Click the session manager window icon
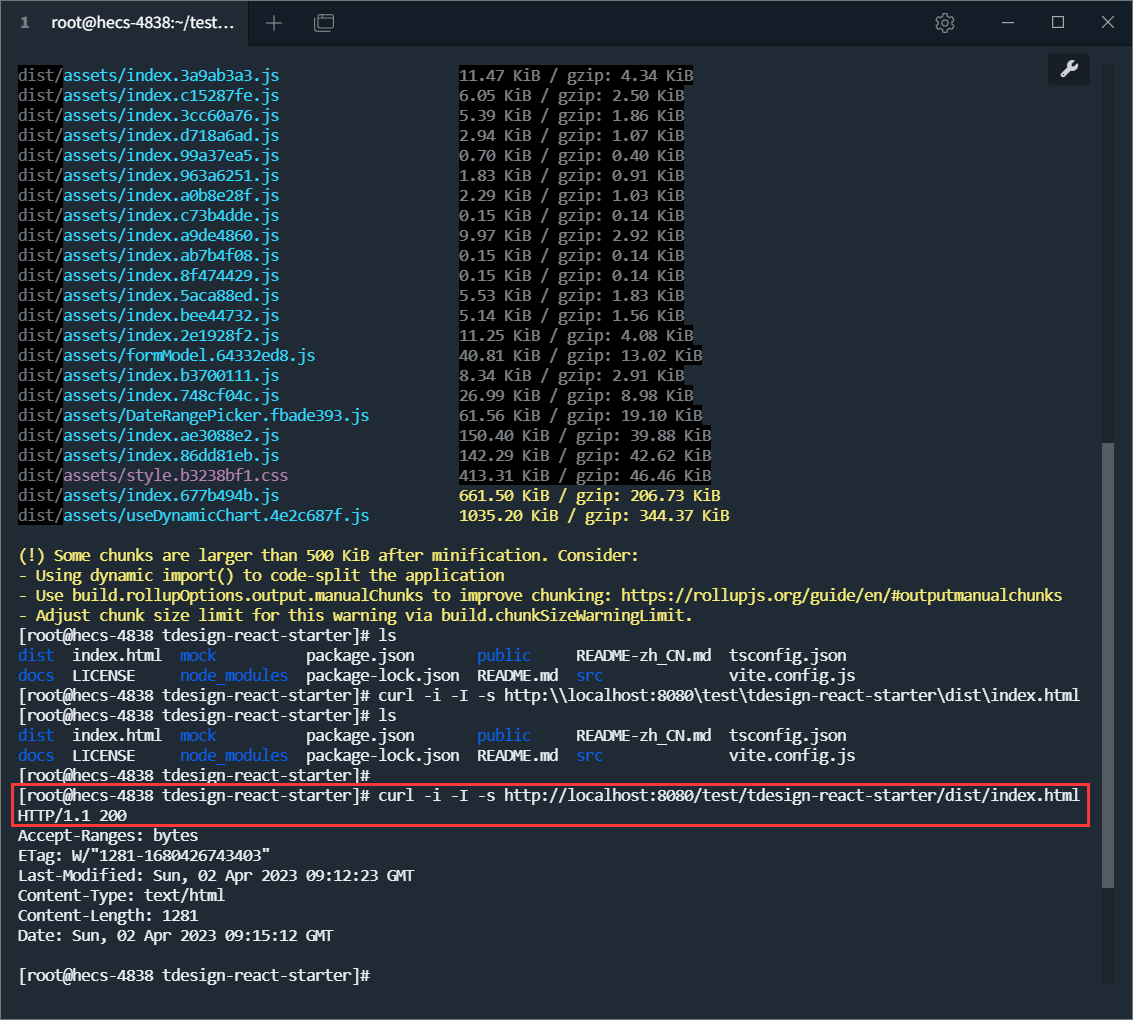Screen dimensions: 1133x1020 coord(324,23)
